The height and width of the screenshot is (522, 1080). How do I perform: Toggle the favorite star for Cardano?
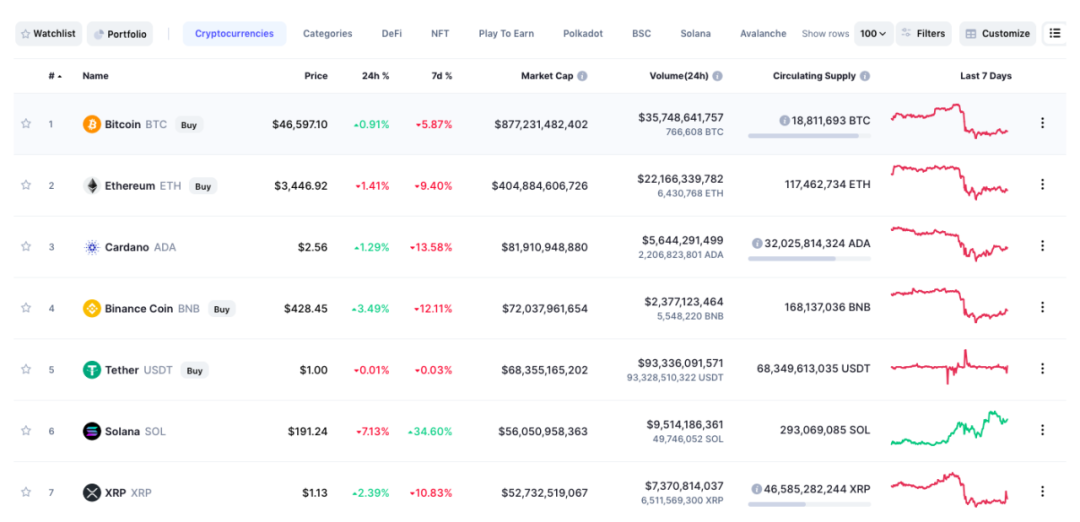tap(26, 247)
